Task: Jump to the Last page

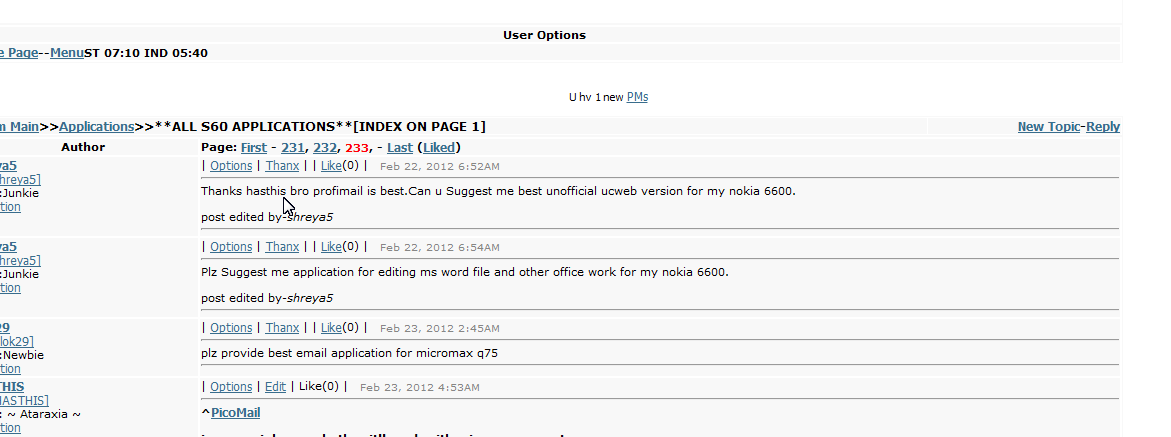Action: (399, 147)
